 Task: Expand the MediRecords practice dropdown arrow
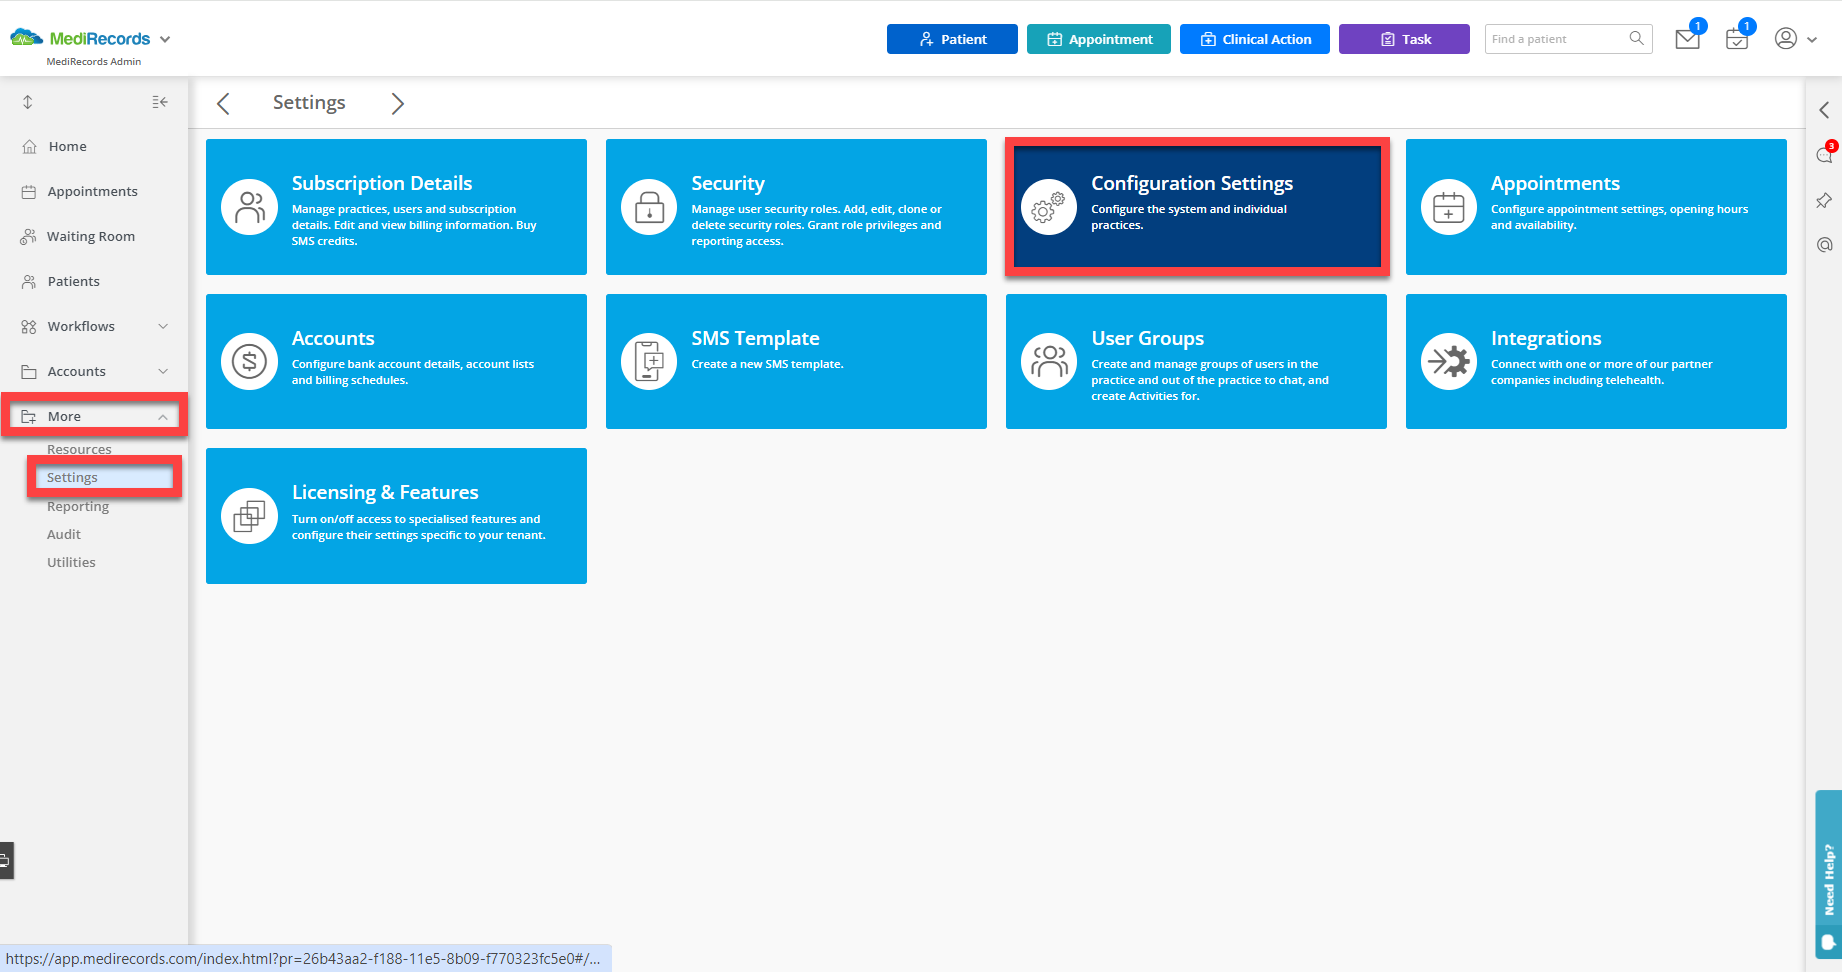pyautogui.click(x=165, y=39)
